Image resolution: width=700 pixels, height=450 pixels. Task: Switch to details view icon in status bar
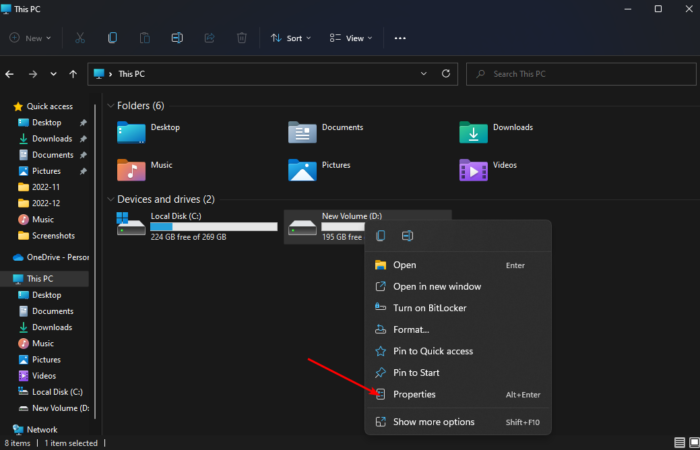point(679,442)
